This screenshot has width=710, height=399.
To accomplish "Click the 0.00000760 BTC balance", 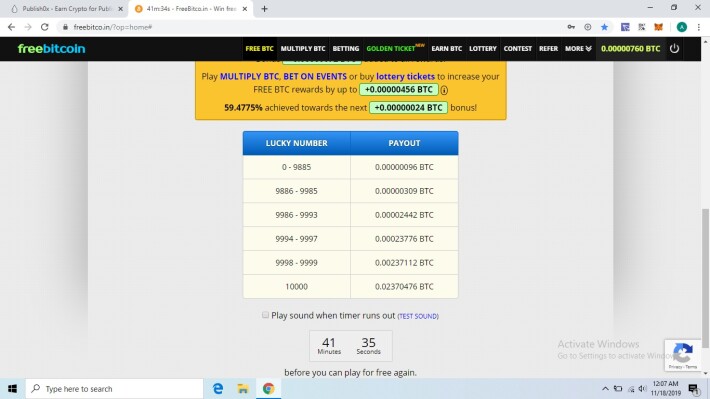I will pyautogui.click(x=630, y=48).
